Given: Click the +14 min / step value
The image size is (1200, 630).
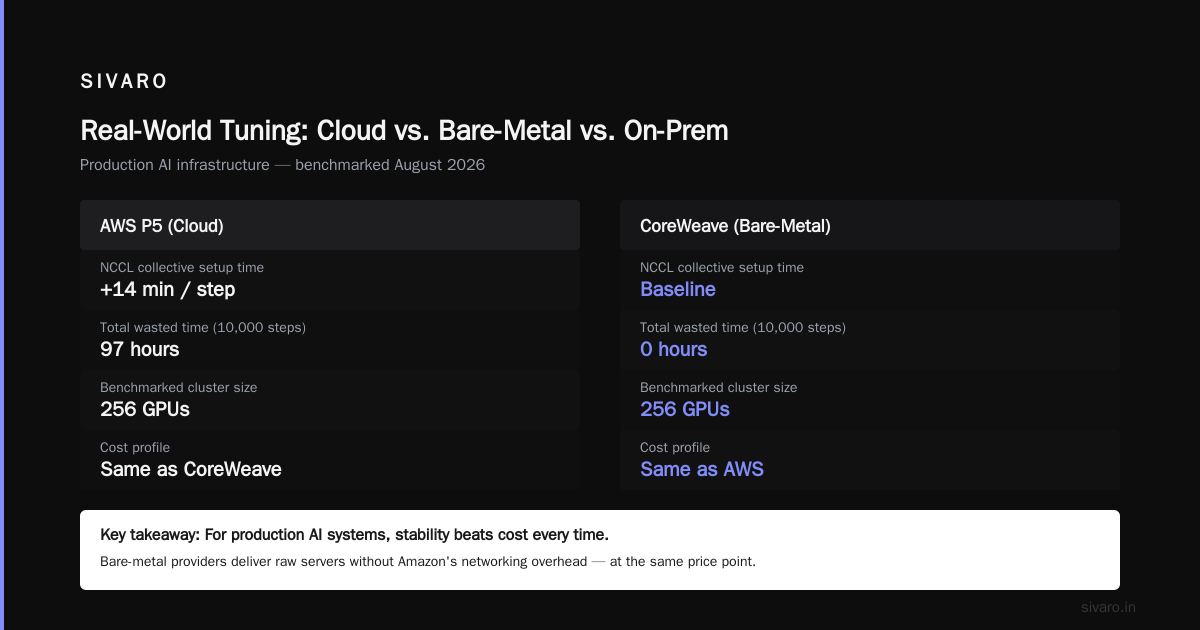Looking at the screenshot, I should tap(167, 289).
